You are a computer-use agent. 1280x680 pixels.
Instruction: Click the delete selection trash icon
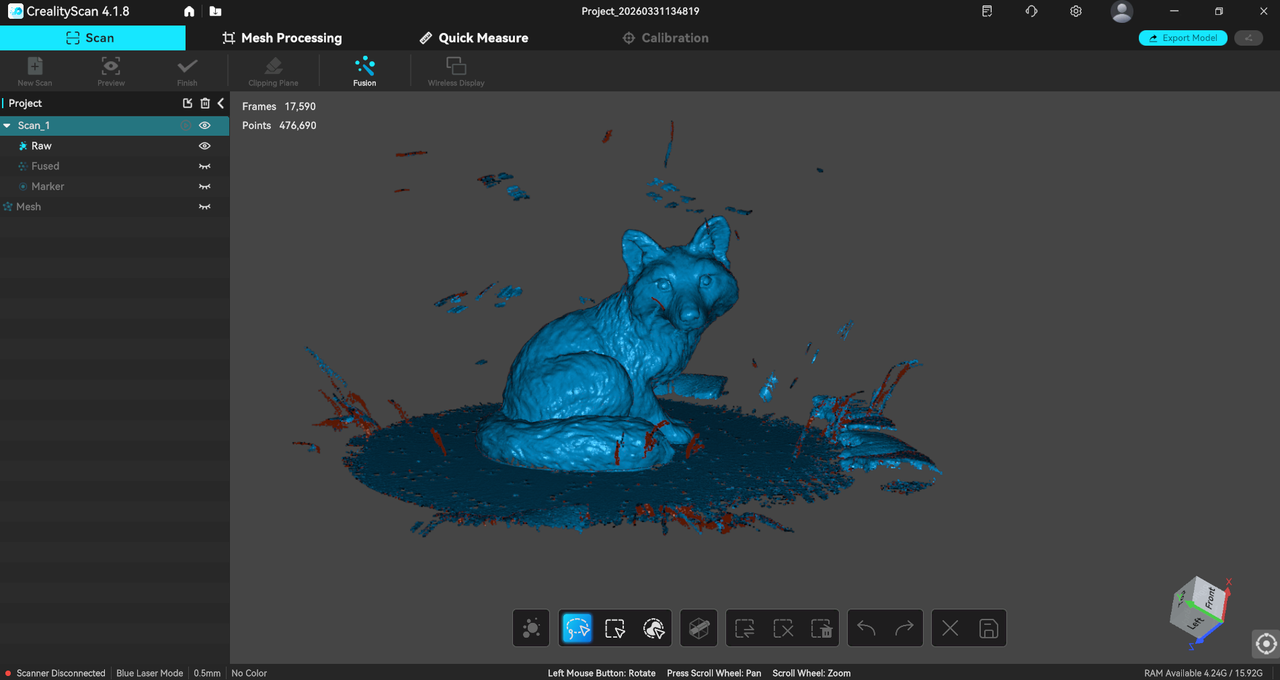coord(821,628)
